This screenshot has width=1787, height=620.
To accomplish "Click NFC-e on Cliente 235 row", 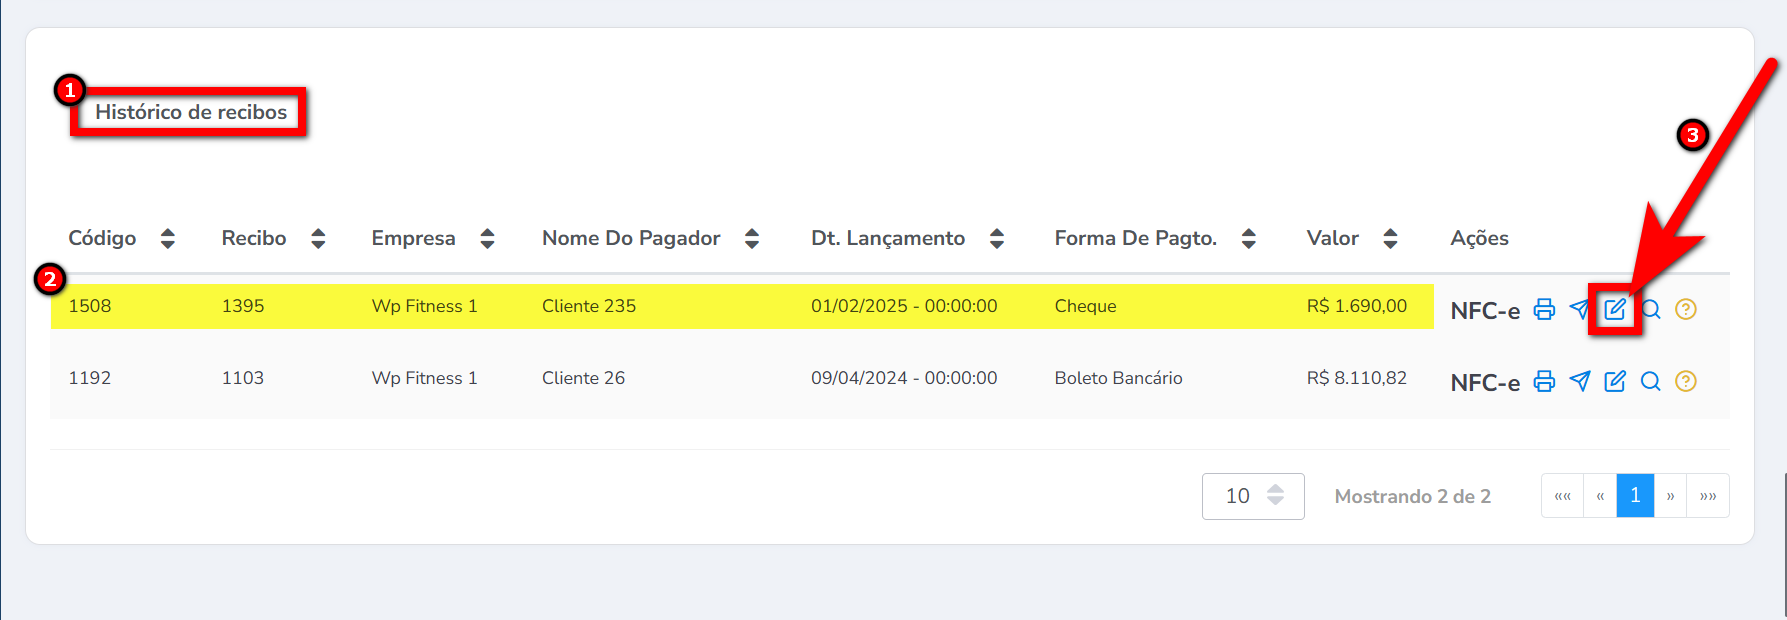I will click(1485, 311).
